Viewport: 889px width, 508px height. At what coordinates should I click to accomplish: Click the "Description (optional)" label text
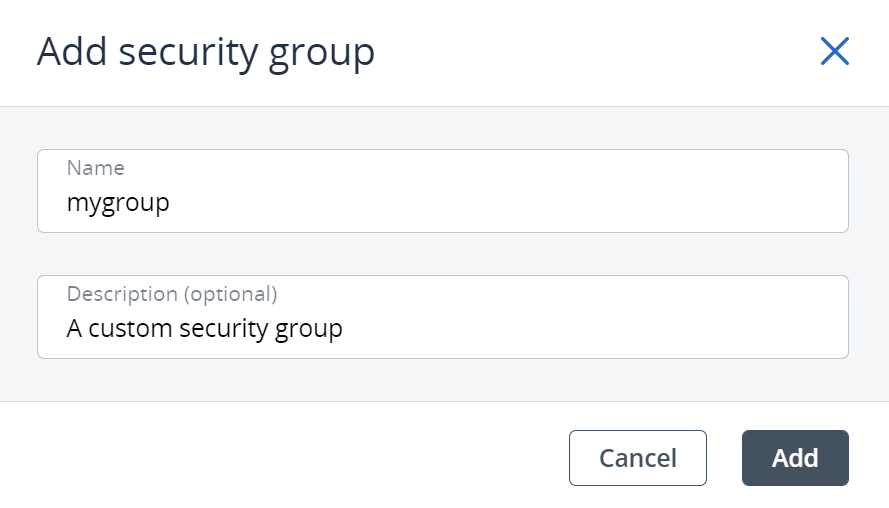point(171,294)
